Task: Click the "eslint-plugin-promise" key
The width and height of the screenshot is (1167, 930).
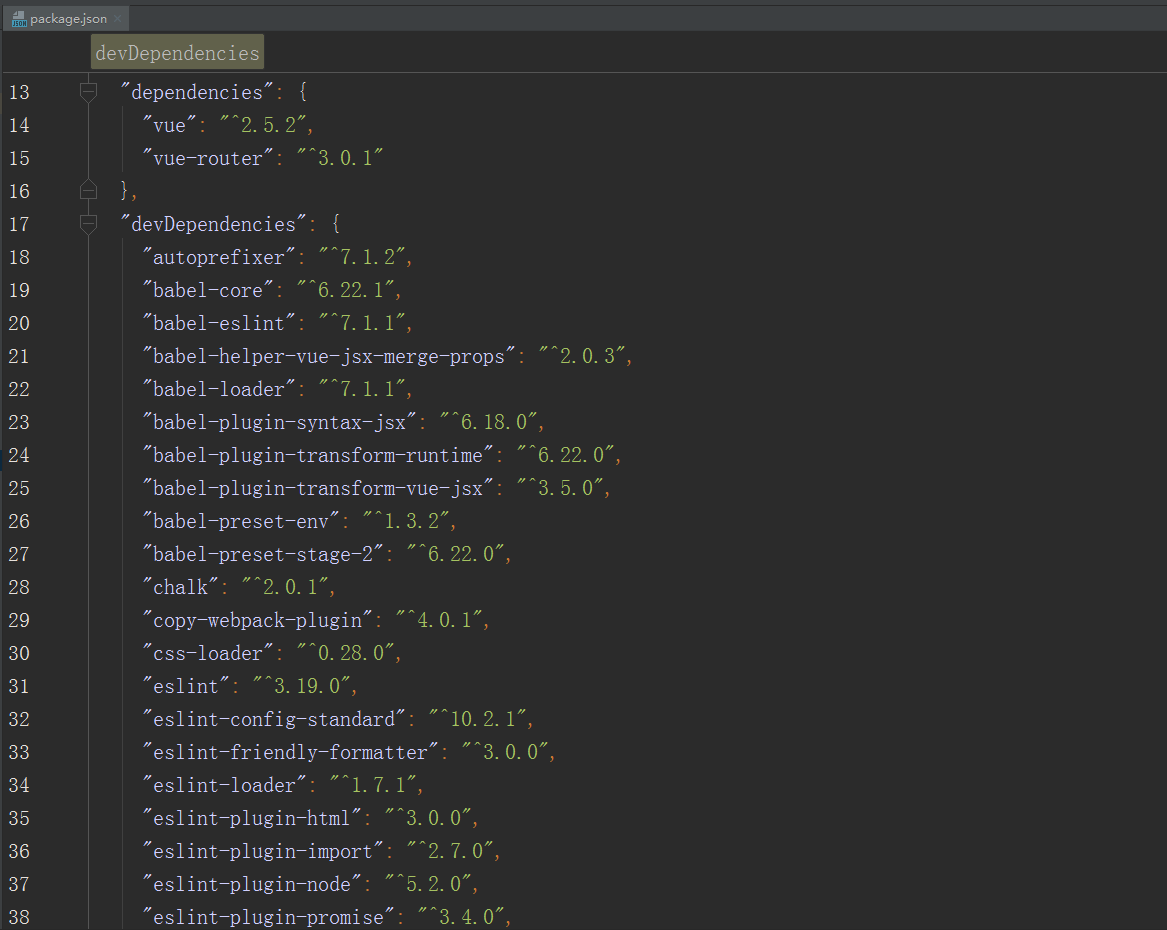Action: pos(269,917)
